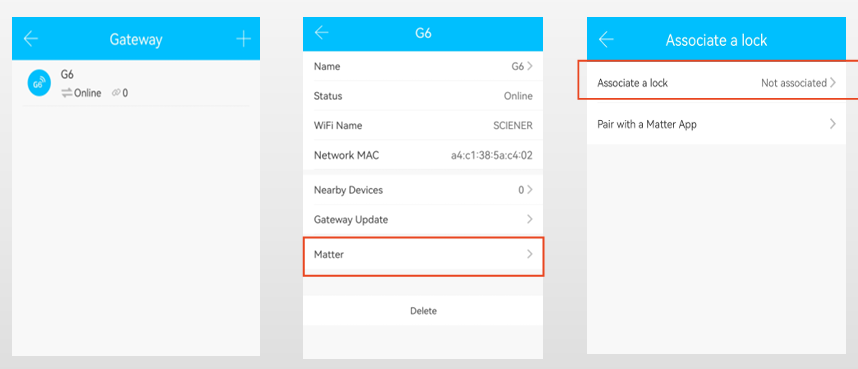Open the Matter settings row
This screenshot has height=369, width=858.
coord(423,256)
